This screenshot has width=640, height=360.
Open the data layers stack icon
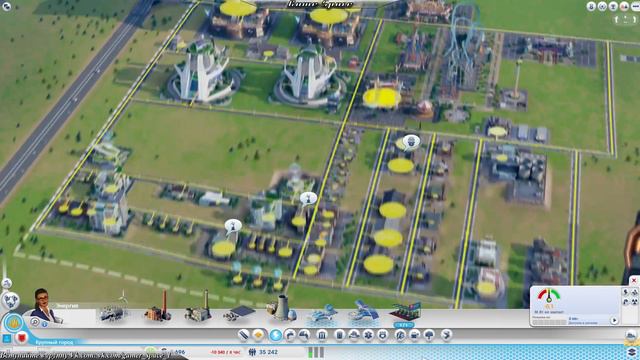click(x=631, y=352)
